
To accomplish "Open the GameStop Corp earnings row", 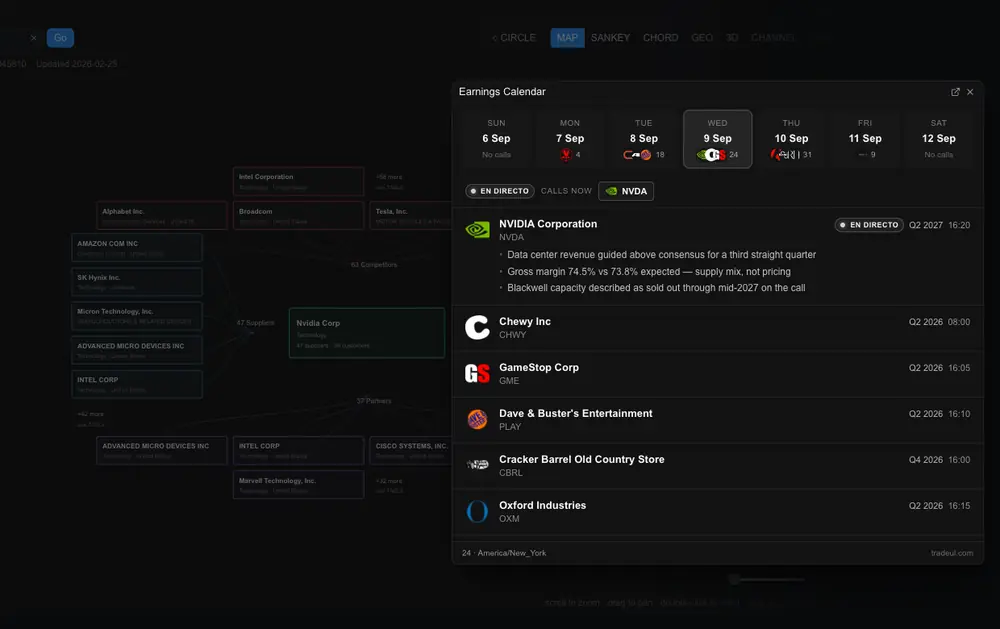I will pyautogui.click(x=717, y=374).
